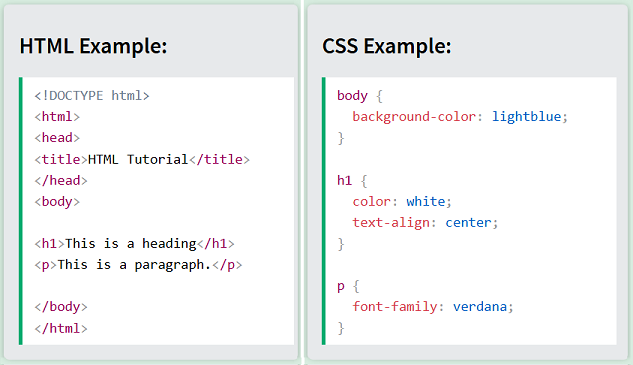Click the 'p {' CSS selector line
The height and width of the screenshot is (365, 633).
(x=348, y=286)
